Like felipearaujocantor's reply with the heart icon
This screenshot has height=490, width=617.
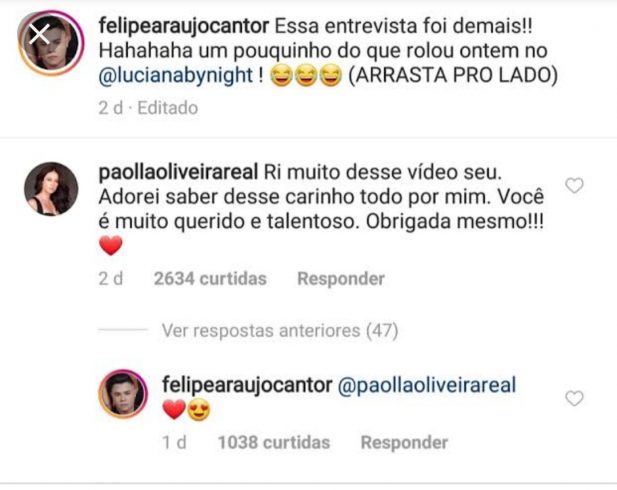[x=574, y=398]
